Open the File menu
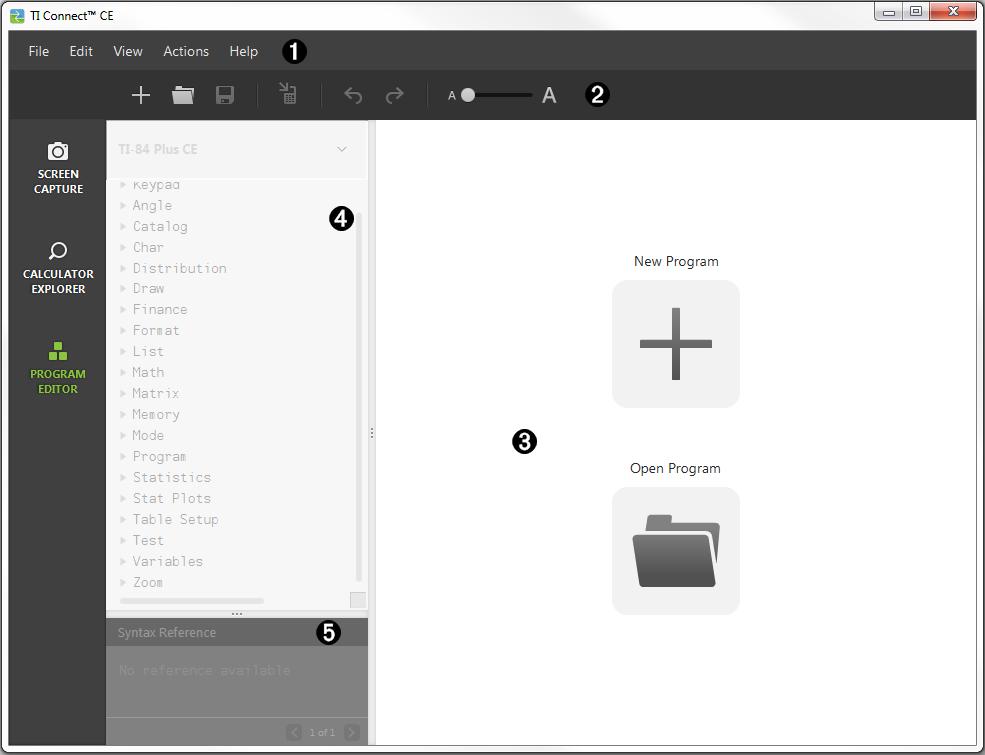Viewport: 985px width, 755px height. pyautogui.click(x=38, y=51)
